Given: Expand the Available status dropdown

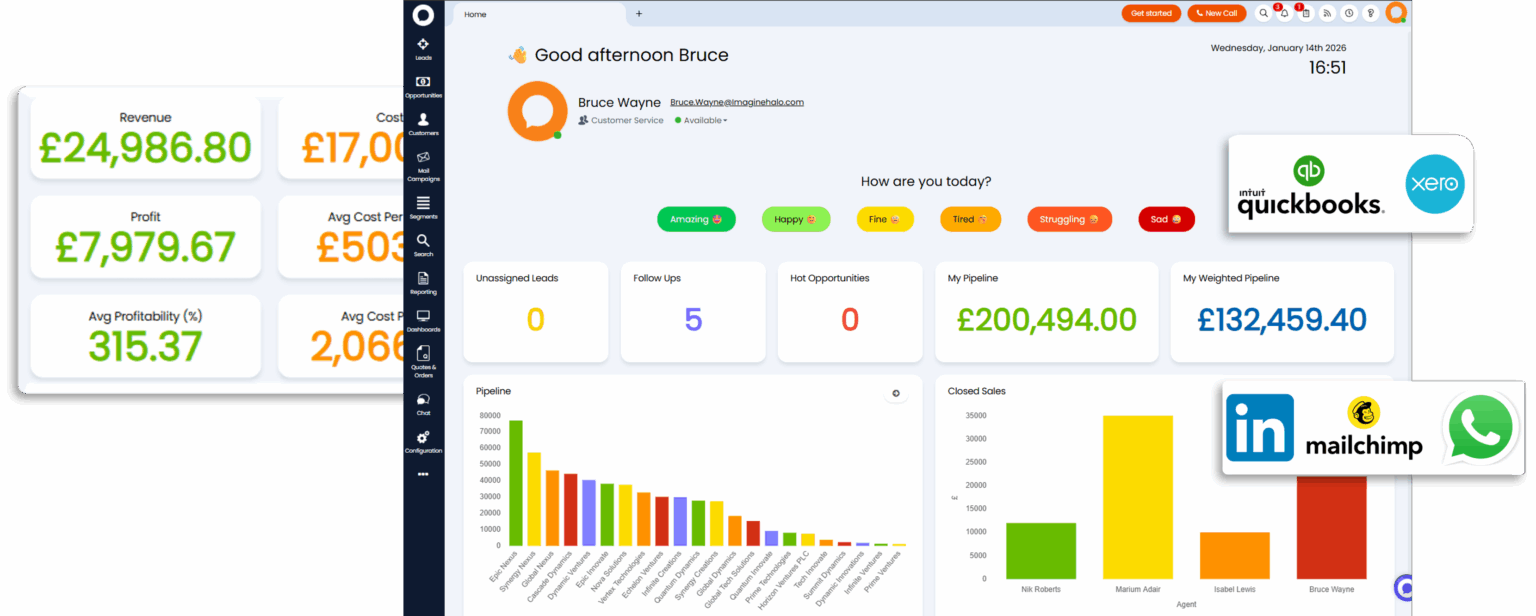Looking at the screenshot, I should [x=701, y=120].
